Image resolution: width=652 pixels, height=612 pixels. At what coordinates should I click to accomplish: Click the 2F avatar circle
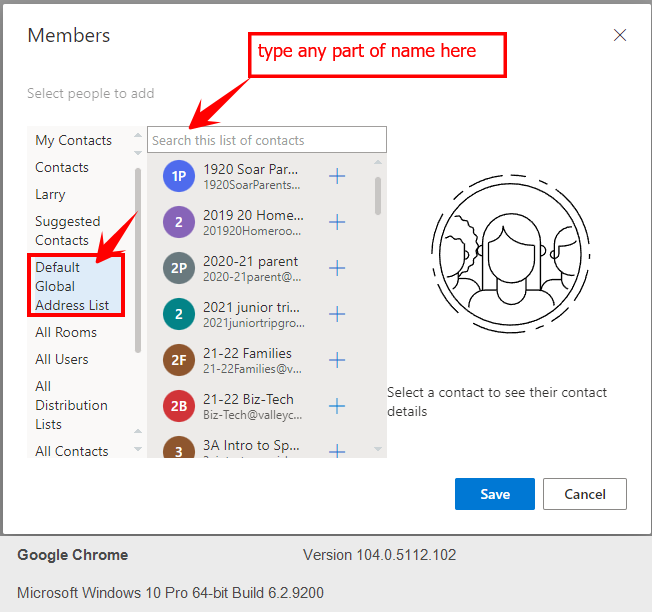(x=179, y=360)
